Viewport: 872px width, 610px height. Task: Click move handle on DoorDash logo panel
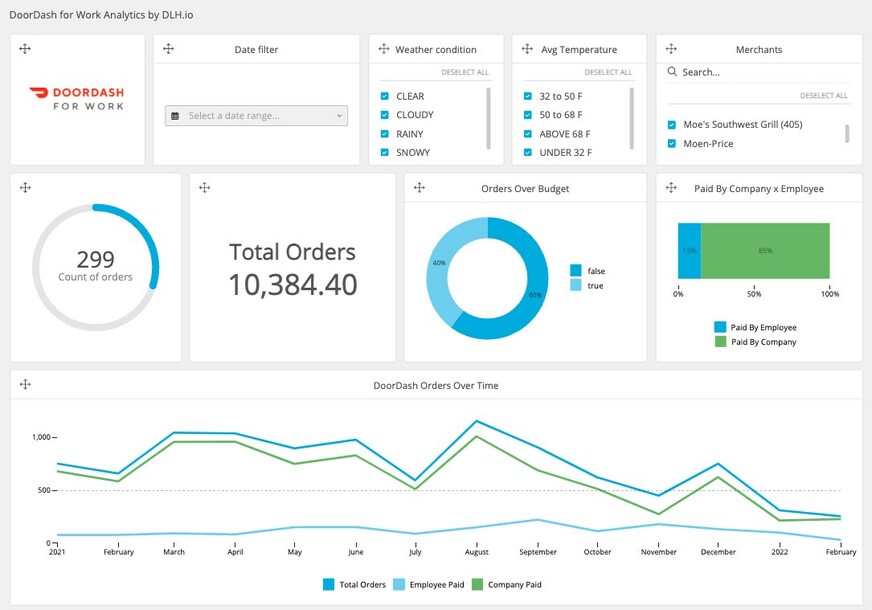click(25, 49)
